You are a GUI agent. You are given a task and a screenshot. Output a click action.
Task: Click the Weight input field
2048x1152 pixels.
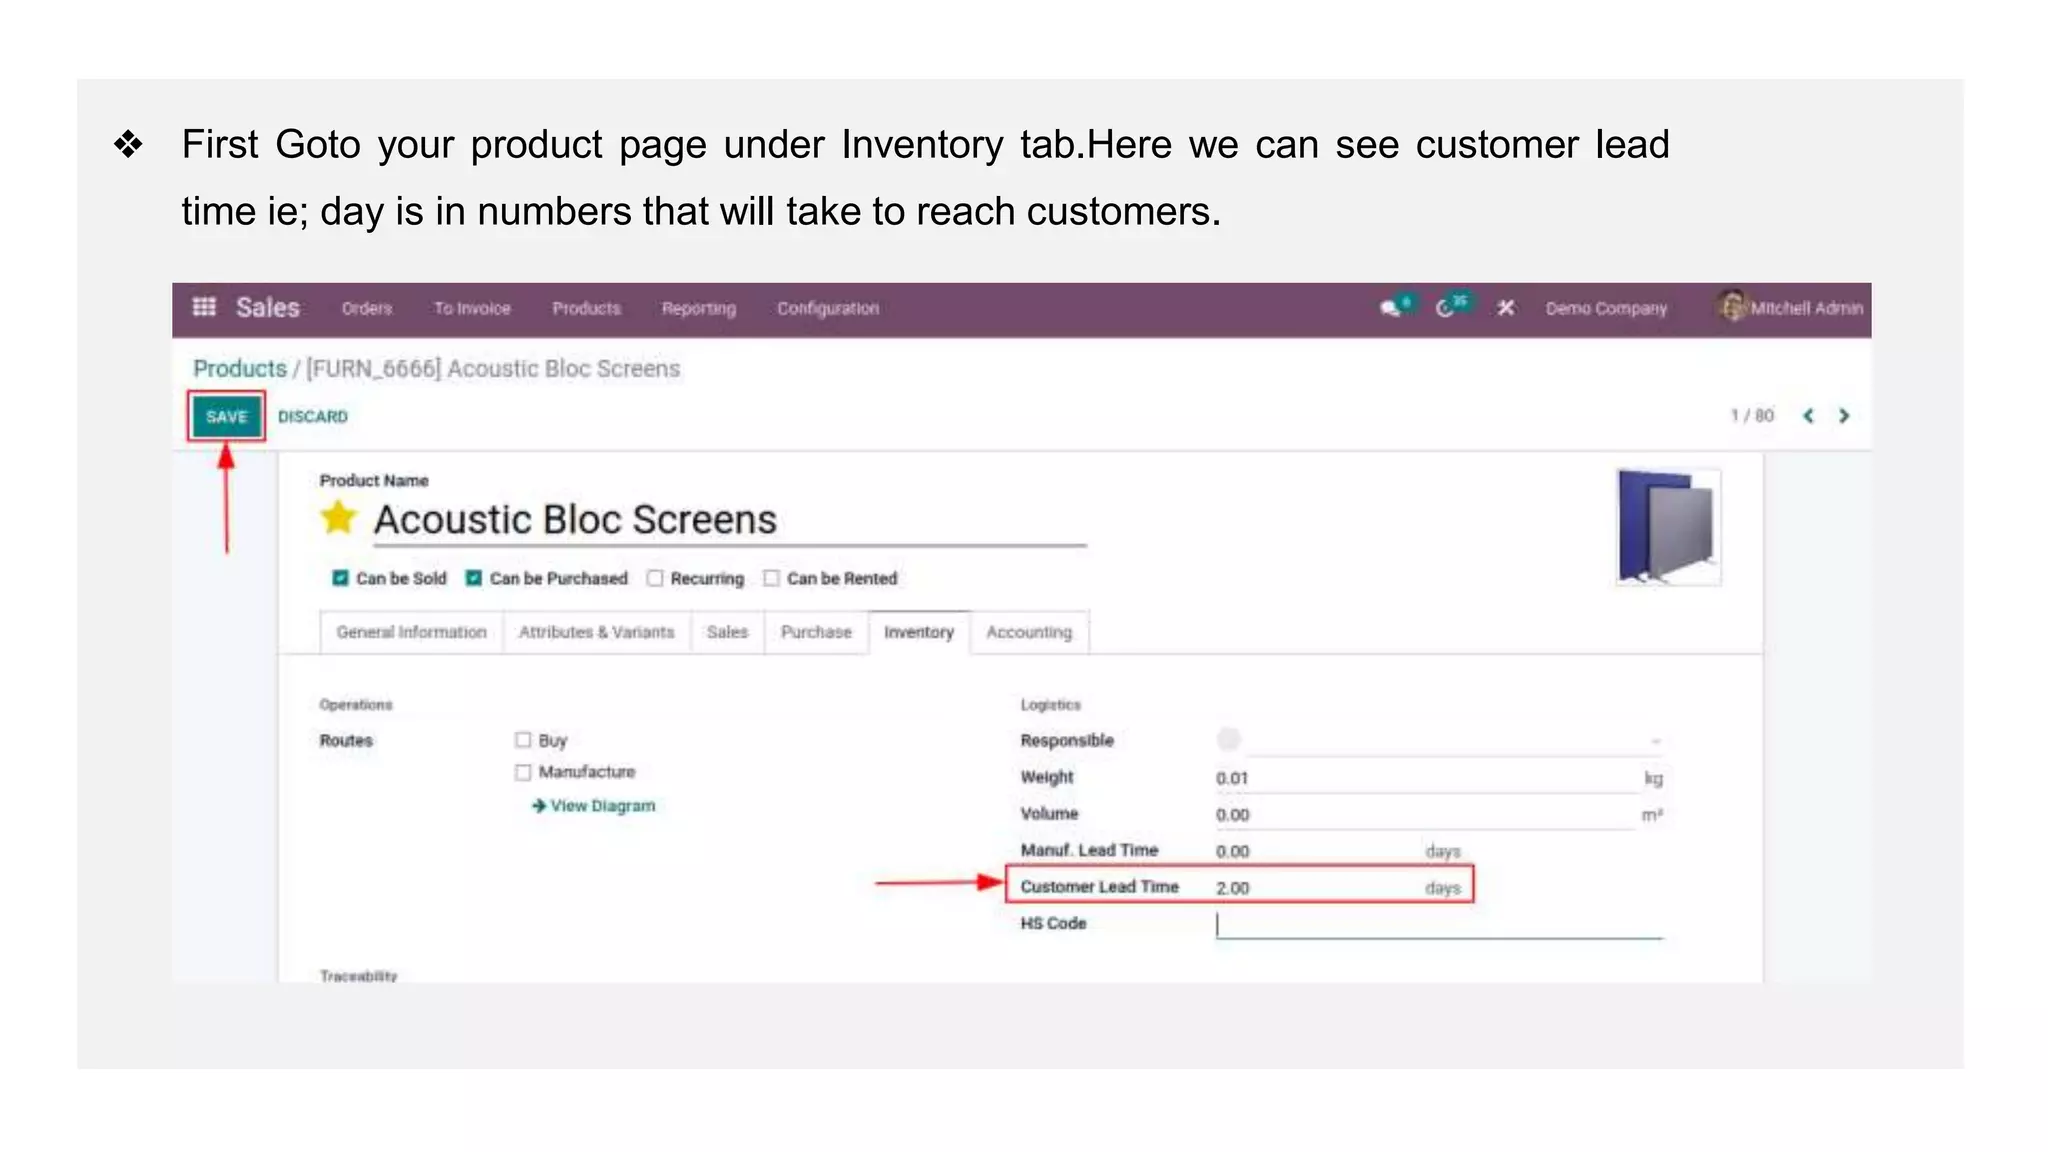click(1426, 778)
